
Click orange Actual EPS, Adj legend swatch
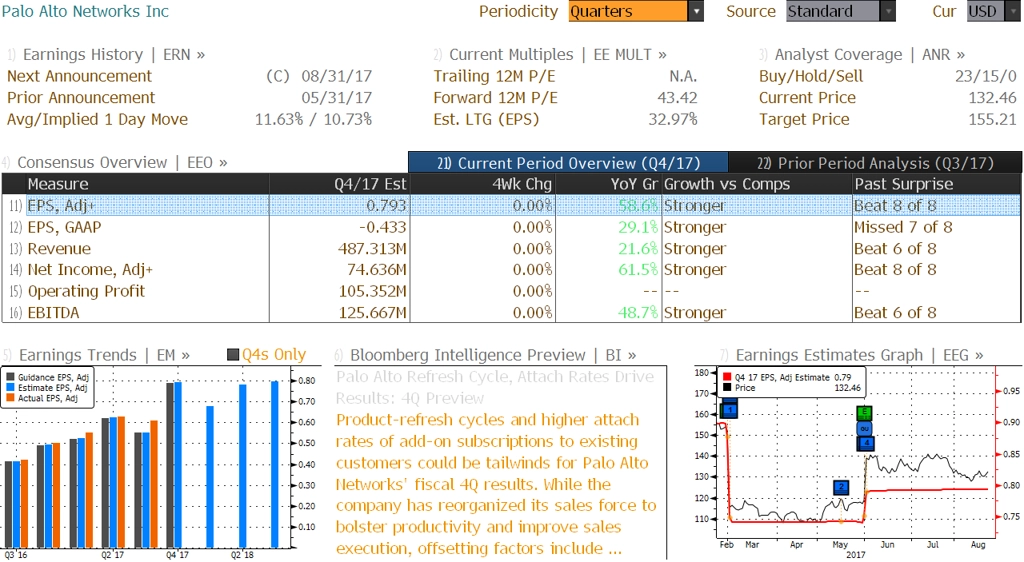[10, 398]
